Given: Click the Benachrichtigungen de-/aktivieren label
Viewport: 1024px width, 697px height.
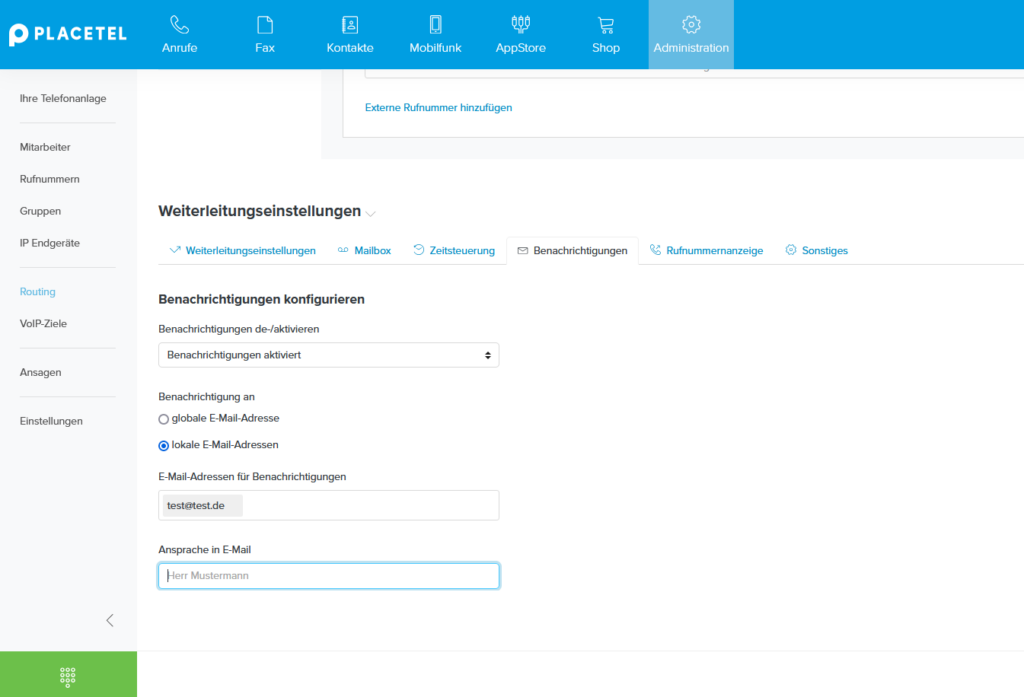Looking at the screenshot, I should point(238,329).
